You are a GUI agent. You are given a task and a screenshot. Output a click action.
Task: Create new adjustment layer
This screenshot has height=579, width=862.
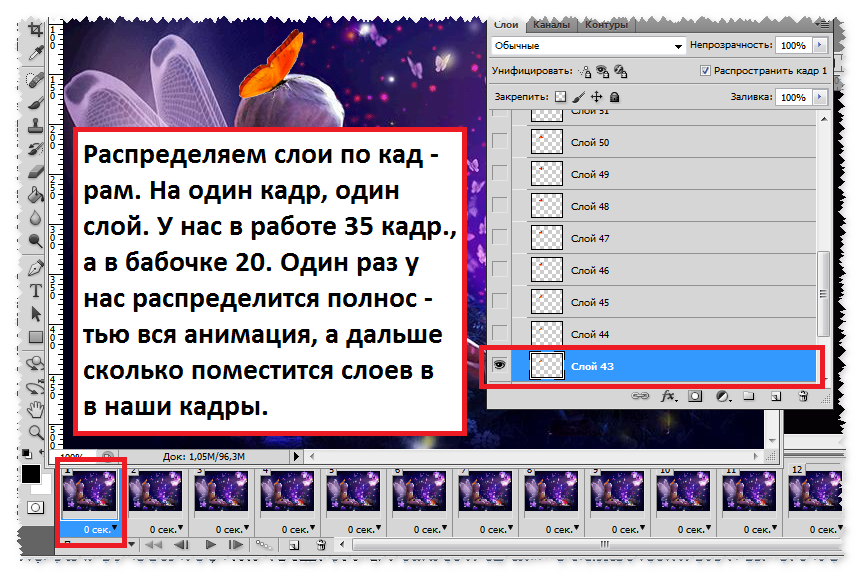(723, 396)
